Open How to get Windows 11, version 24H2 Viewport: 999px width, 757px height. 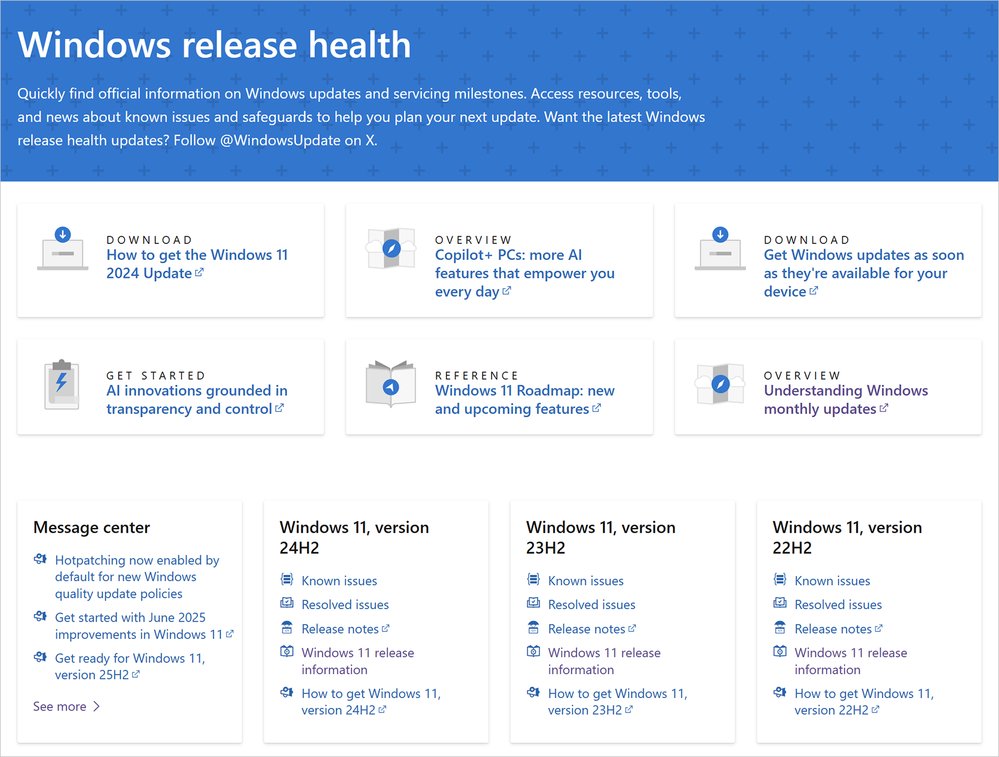[371, 702]
